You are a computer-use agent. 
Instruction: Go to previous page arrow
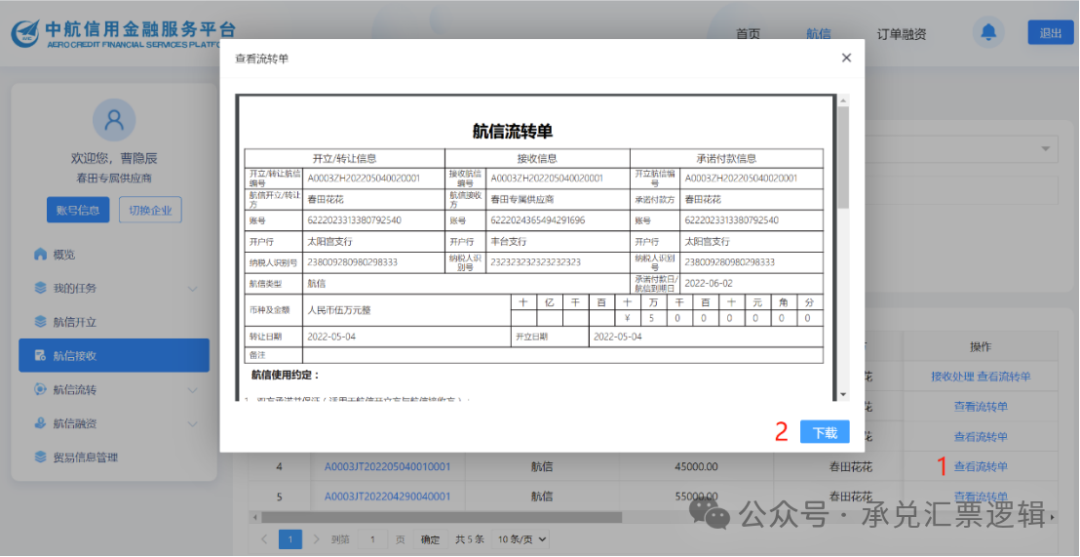coord(264,539)
